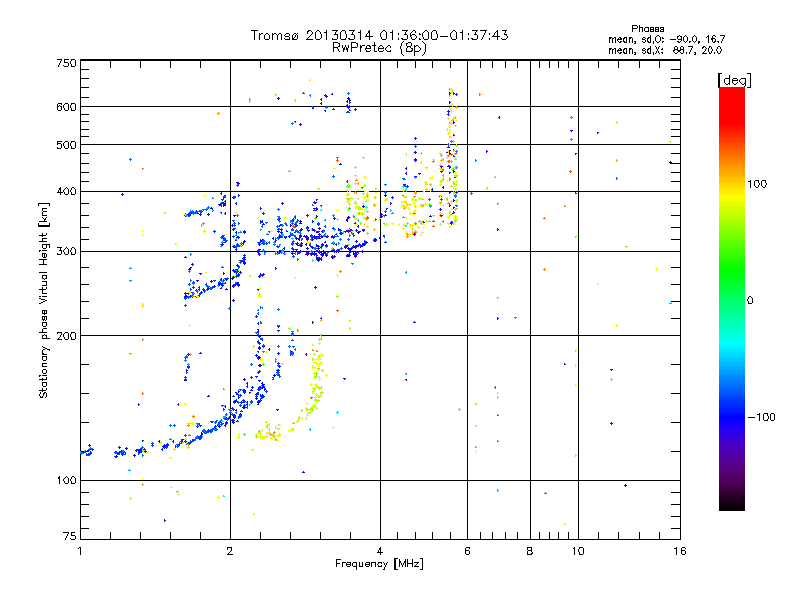The width and height of the screenshot is (800, 600).
Task: Select the 'RwPretec (8p)' subtitle text
Action: coord(379,48)
